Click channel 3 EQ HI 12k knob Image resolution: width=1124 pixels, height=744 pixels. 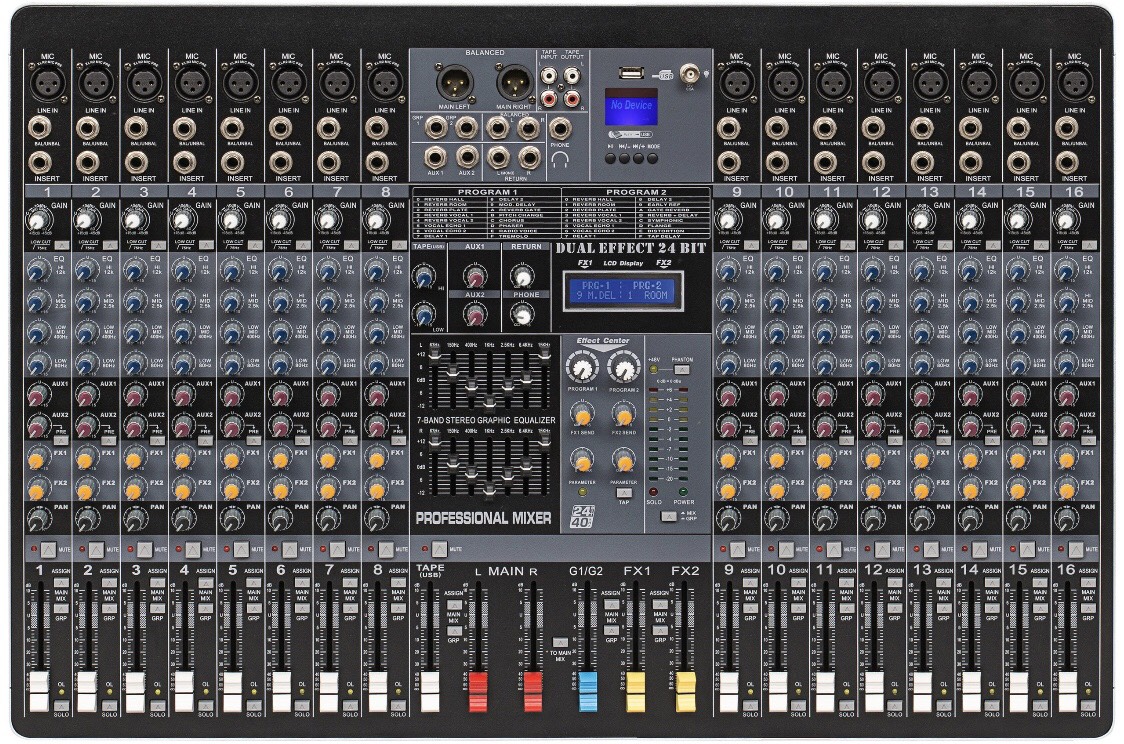[135, 271]
